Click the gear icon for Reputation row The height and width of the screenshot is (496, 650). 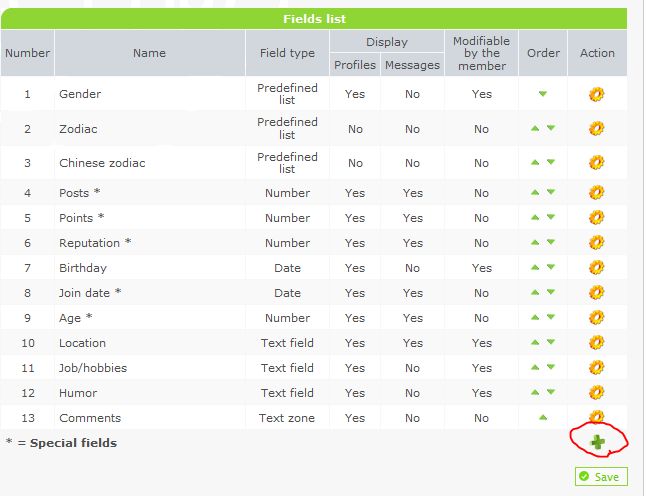597,242
